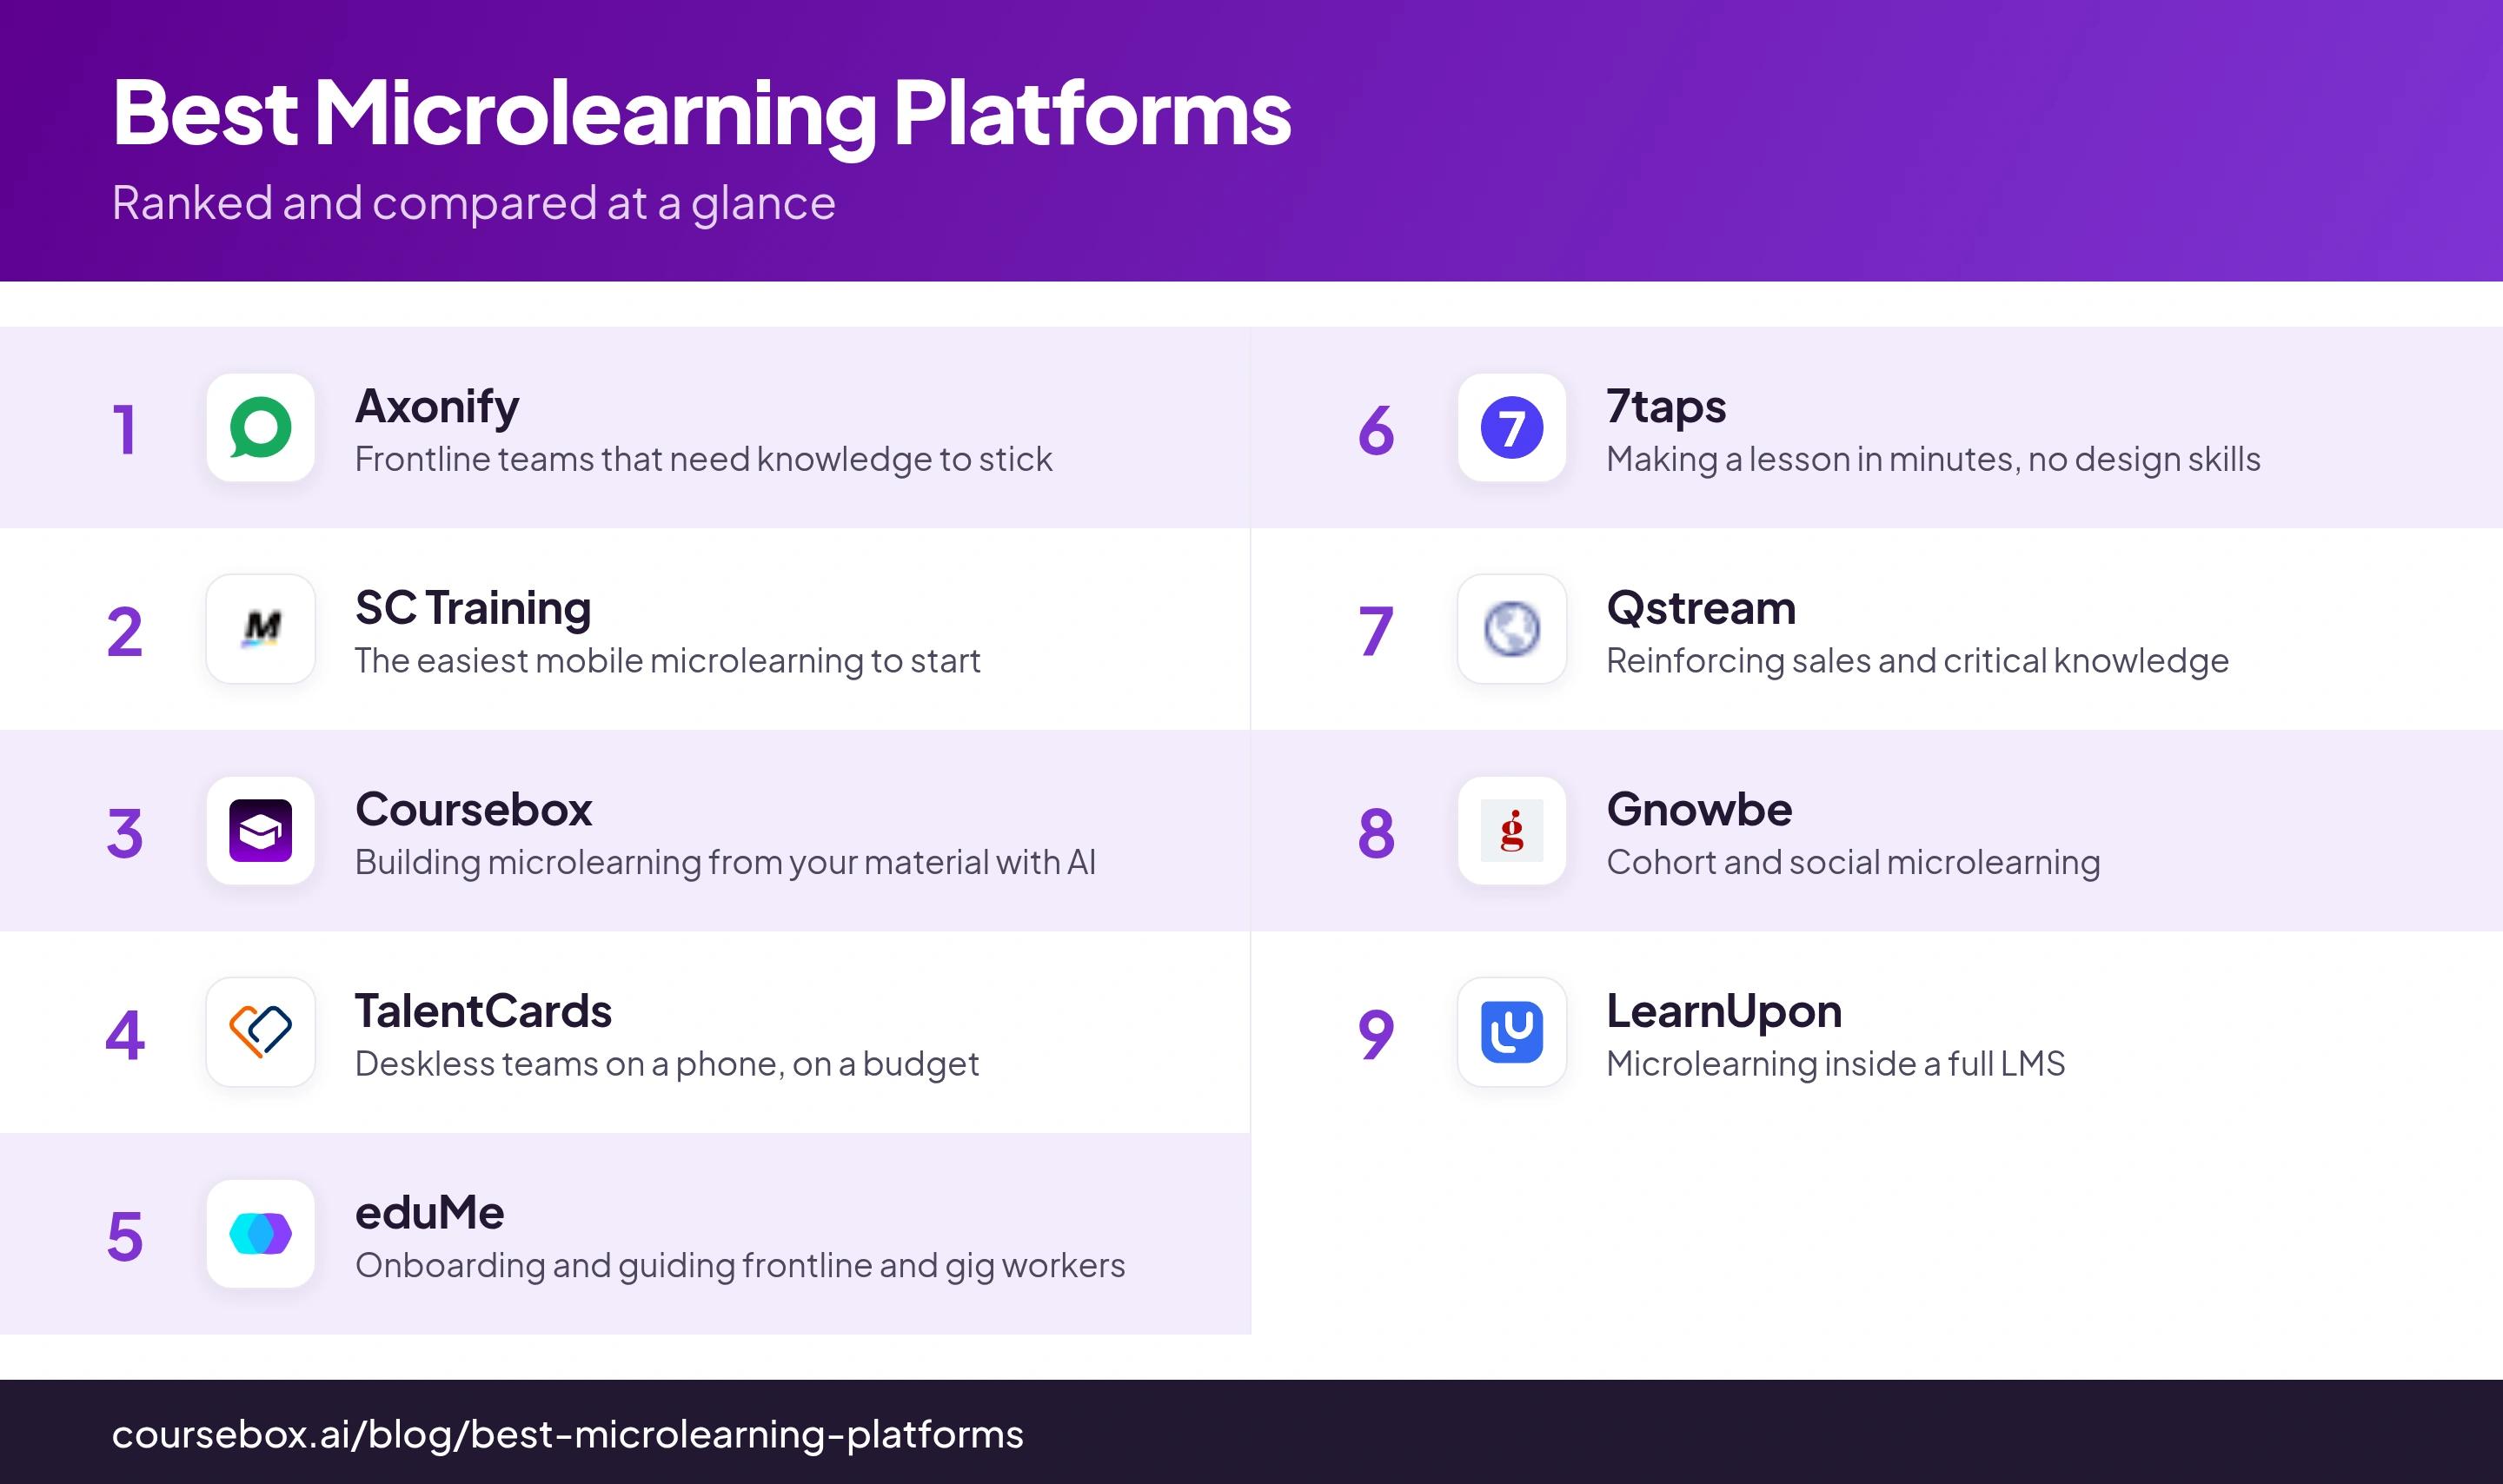Screen dimensions: 2503x1484
Task: Open the coursebox.ai blog URL in footer
Action: tap(567, 1435)
